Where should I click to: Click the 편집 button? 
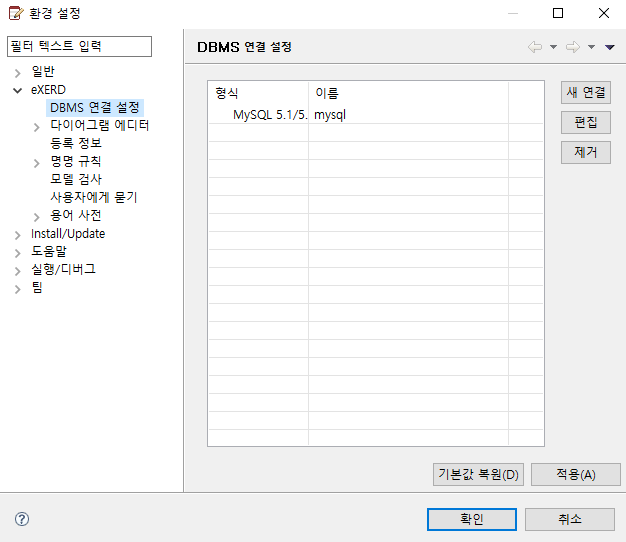[586, 123]
